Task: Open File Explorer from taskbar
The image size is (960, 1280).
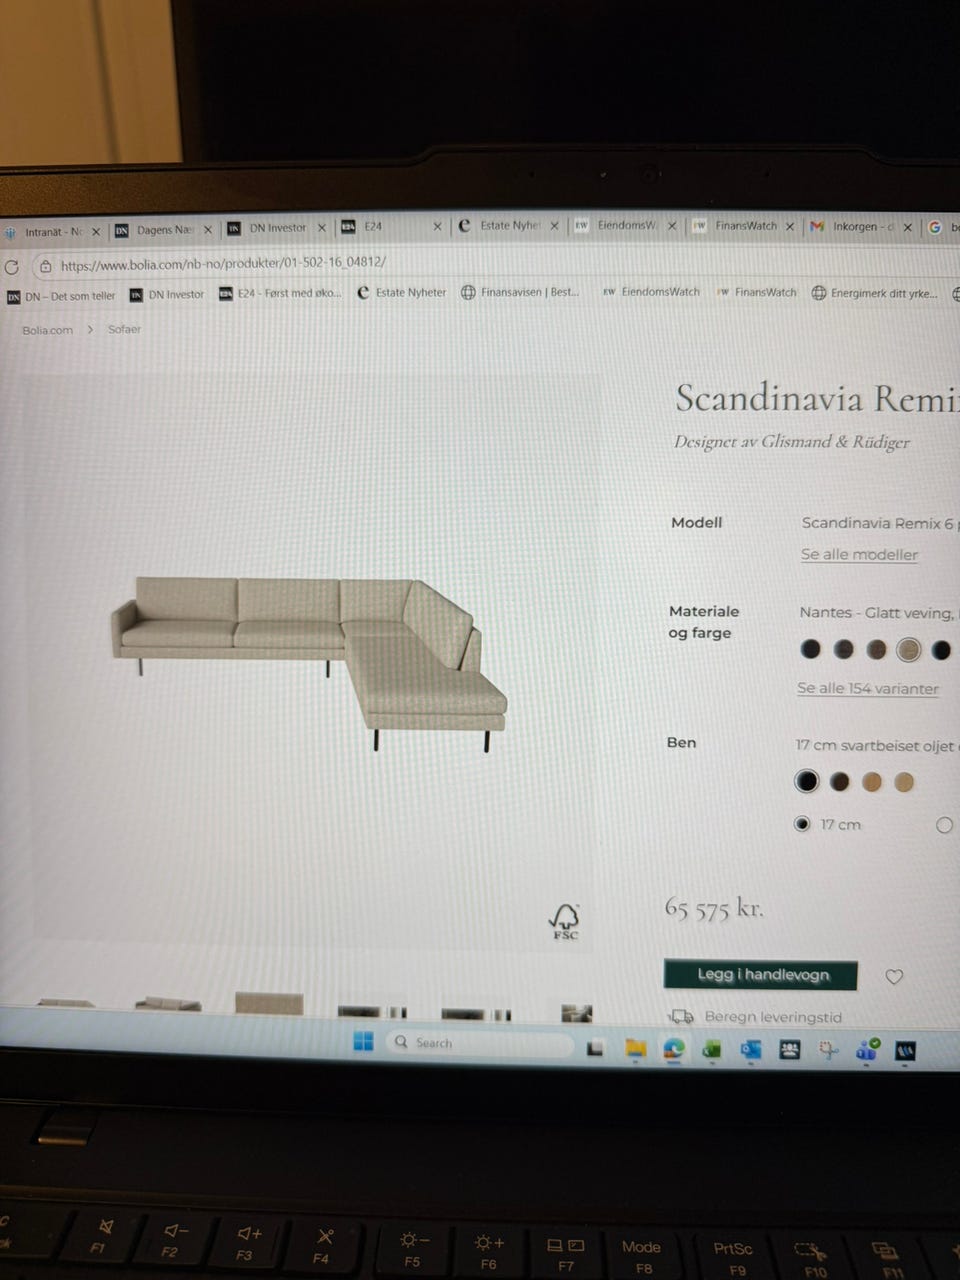Action: [x=635, y=1049]
